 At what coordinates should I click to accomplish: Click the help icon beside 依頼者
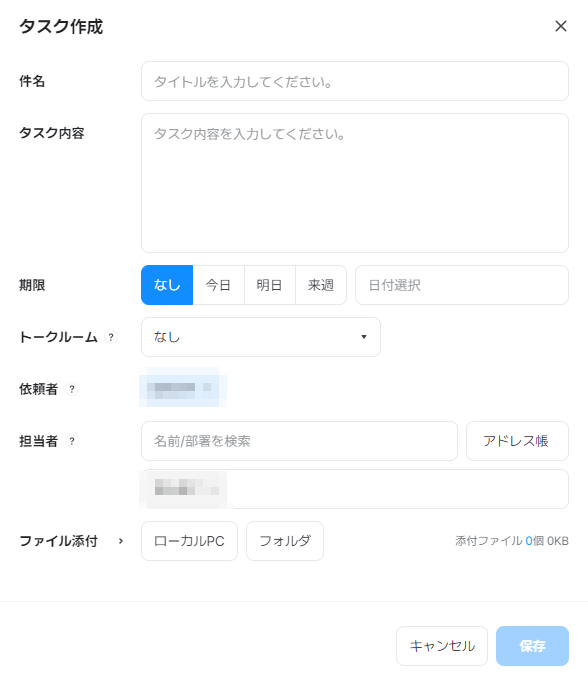(72, 389)
